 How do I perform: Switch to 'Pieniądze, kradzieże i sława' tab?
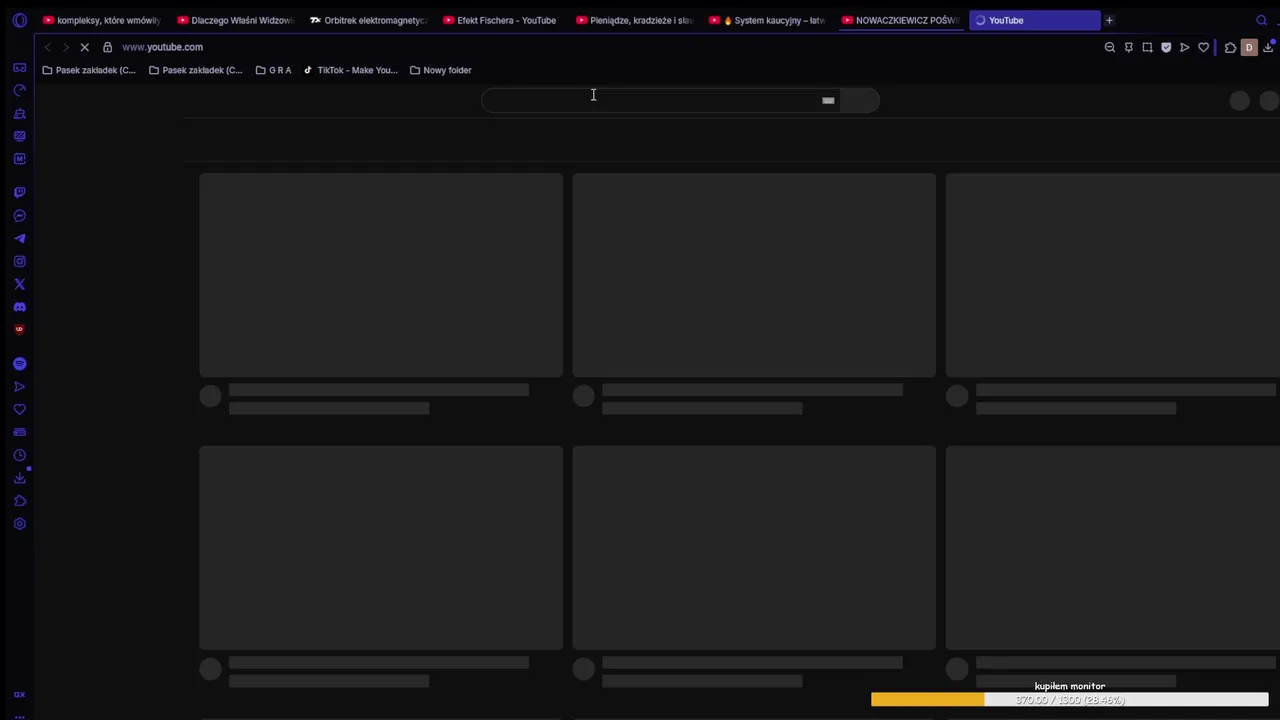click(x=634, y=20)
